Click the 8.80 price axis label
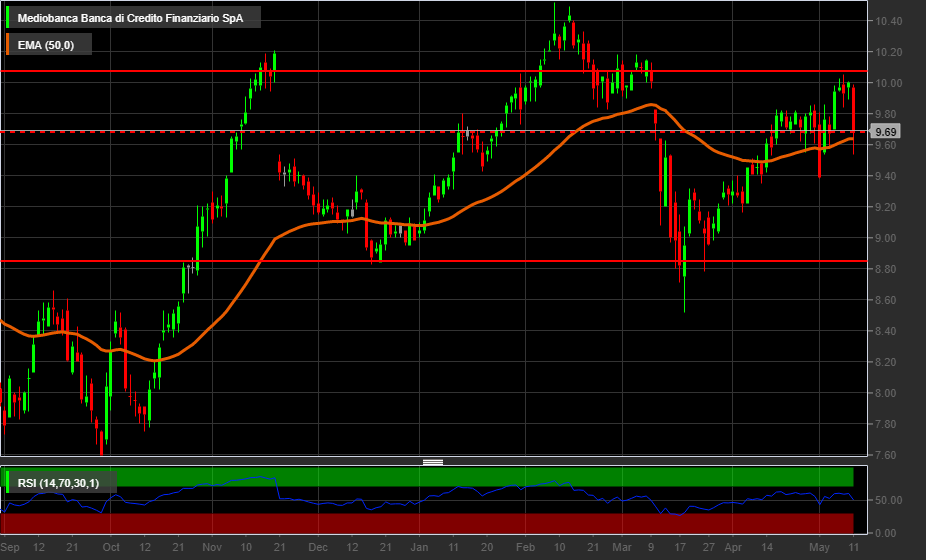 888,269
